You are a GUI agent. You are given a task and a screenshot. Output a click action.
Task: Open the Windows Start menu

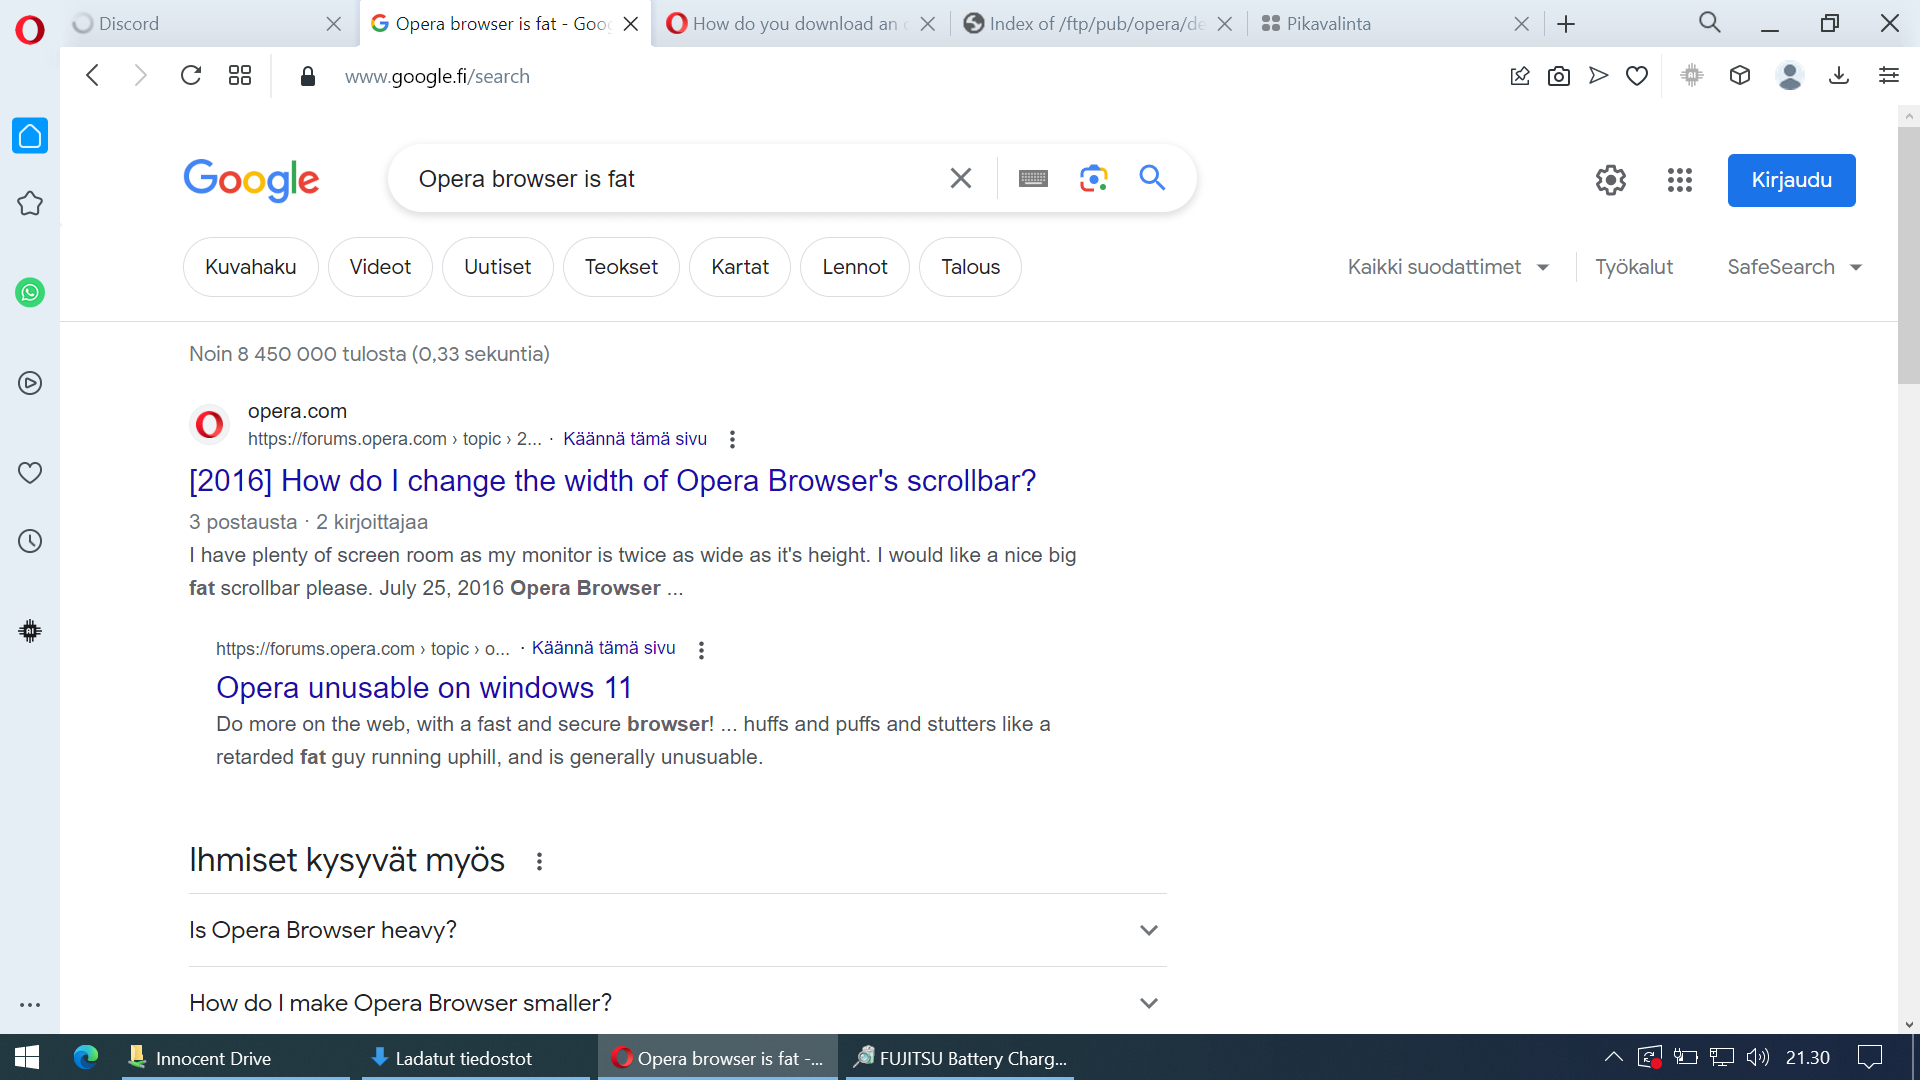coord(27,1057)
